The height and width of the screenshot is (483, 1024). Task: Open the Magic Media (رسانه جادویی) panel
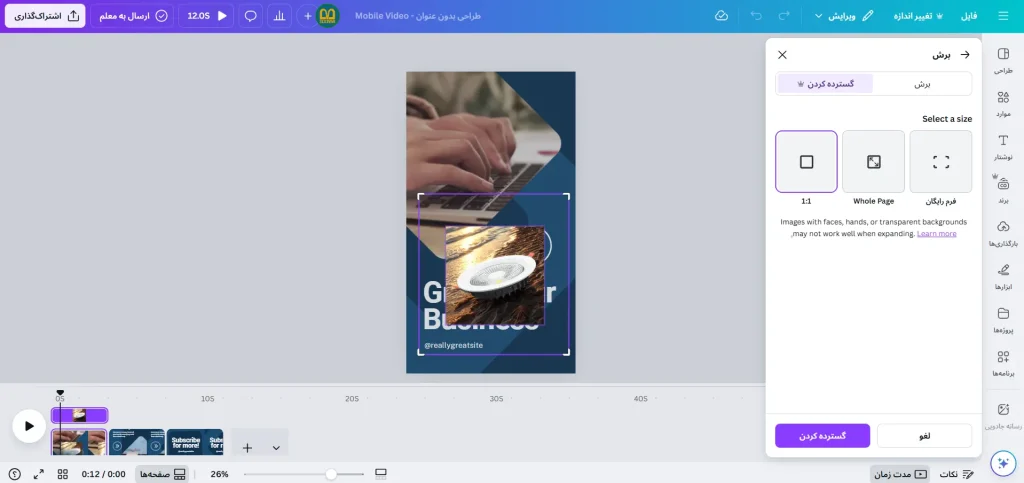(1003, 416)
